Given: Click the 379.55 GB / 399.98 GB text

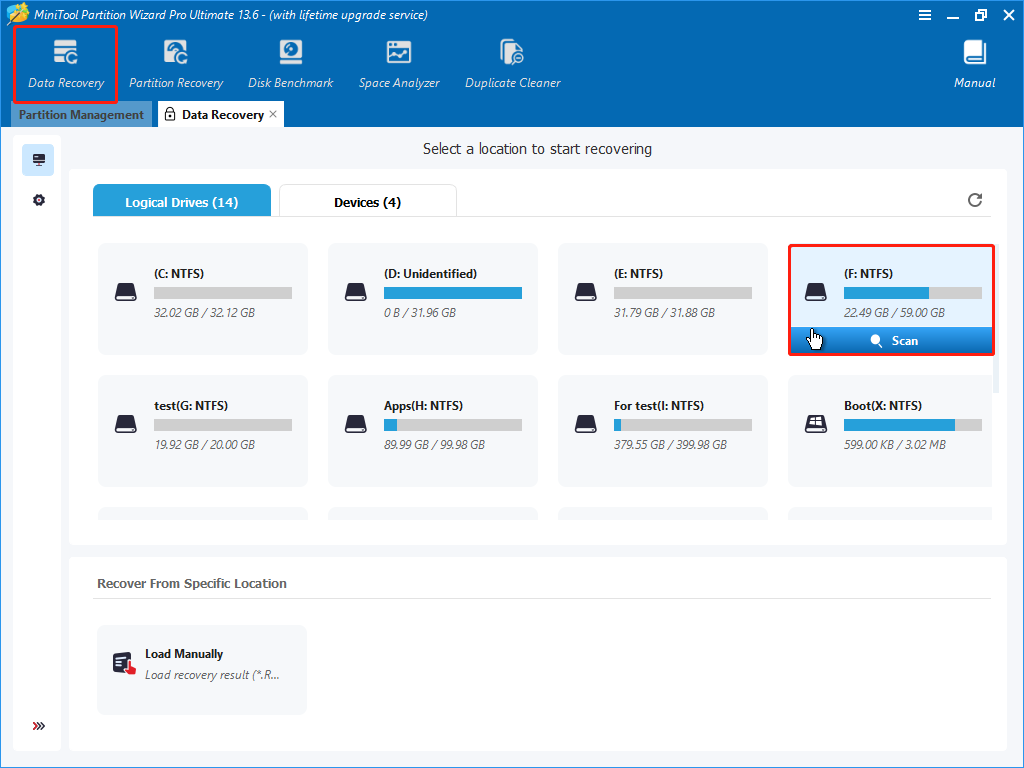Looking at the screenshot, I should (x=670, y=445).
